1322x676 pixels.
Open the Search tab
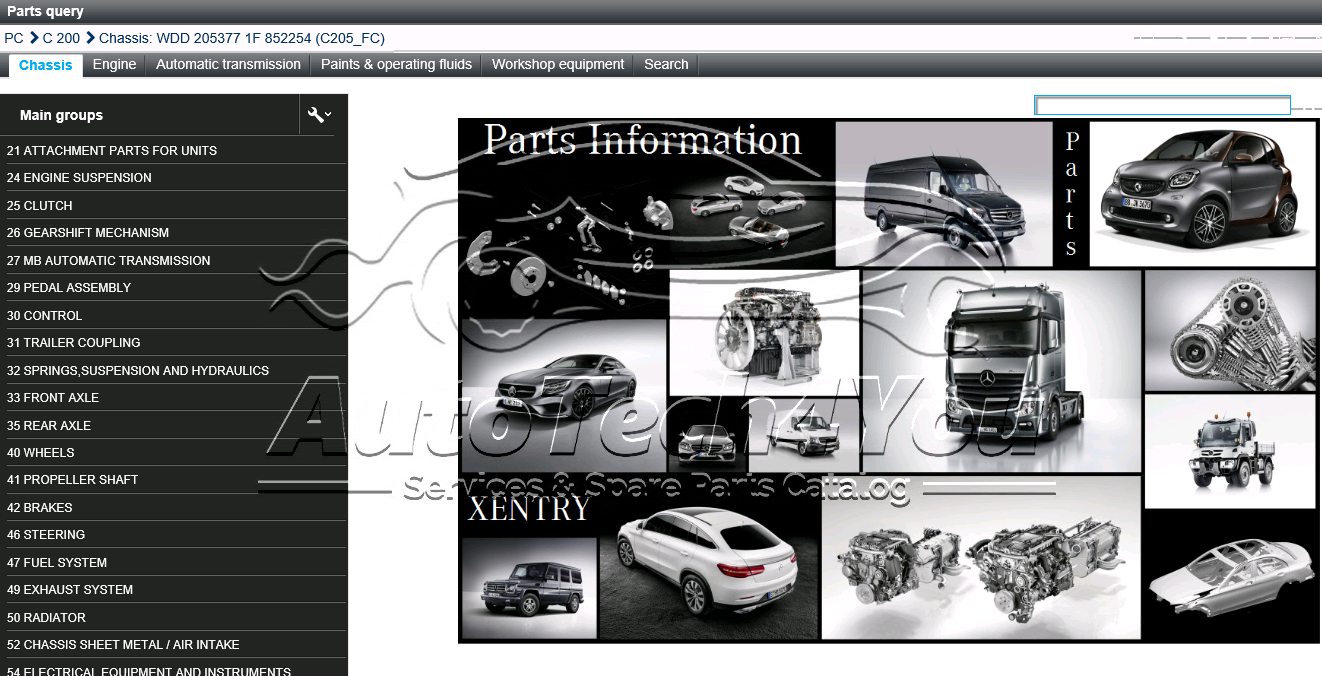pos(666,64)
